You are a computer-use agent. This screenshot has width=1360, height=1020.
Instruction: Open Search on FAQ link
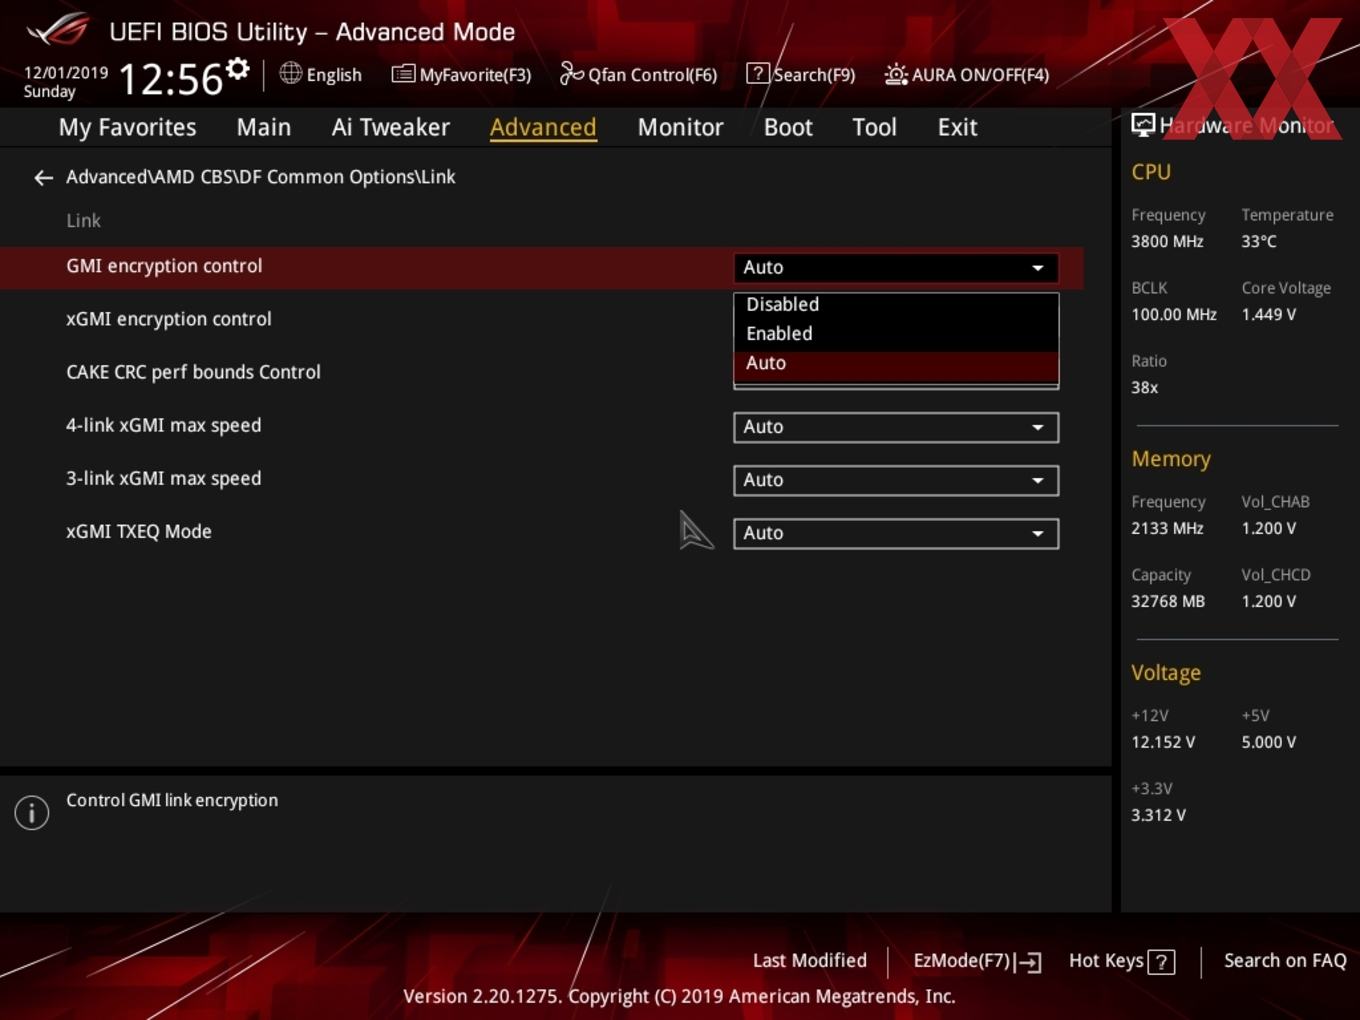pos(1285,960)
